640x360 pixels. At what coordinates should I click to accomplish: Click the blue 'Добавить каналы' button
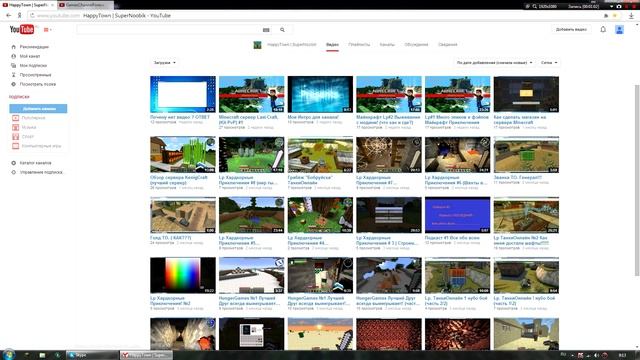click(38, 109)
